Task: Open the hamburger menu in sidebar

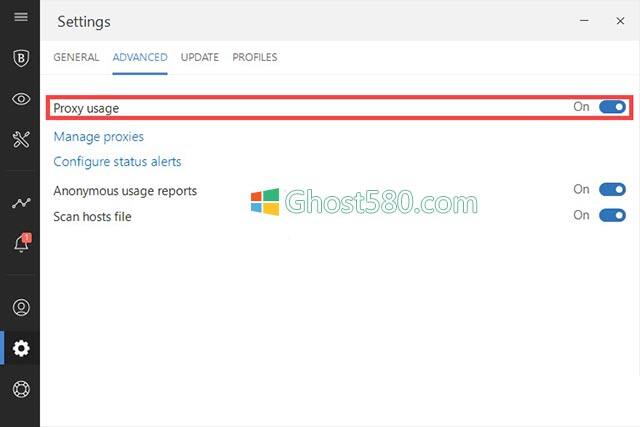Action: click(21, 17)
